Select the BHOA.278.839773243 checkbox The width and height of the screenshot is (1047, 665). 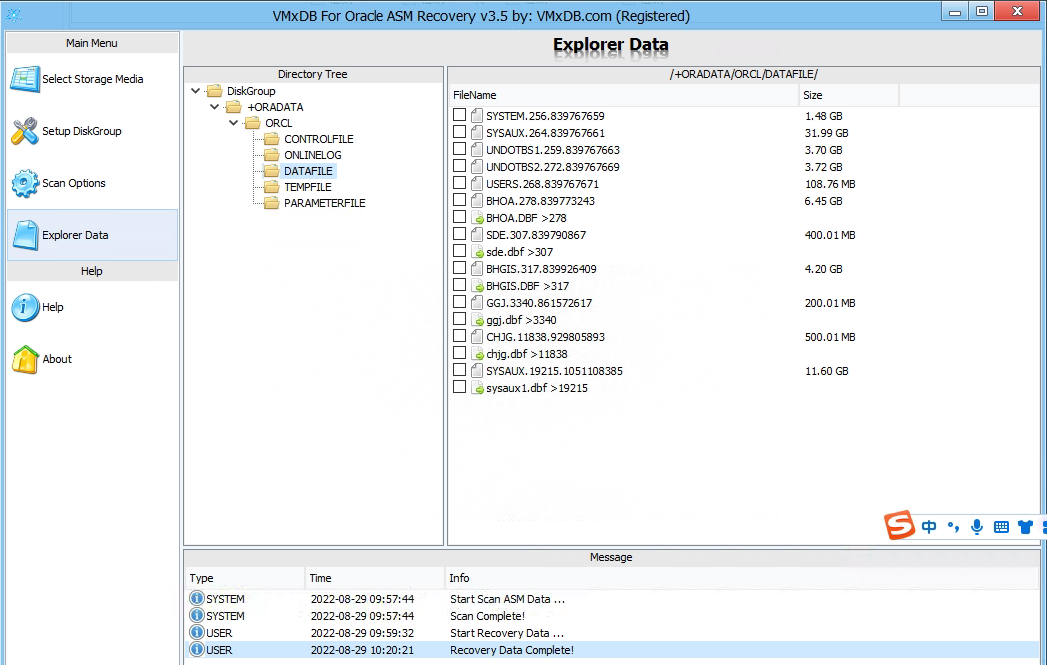point(459,200)
